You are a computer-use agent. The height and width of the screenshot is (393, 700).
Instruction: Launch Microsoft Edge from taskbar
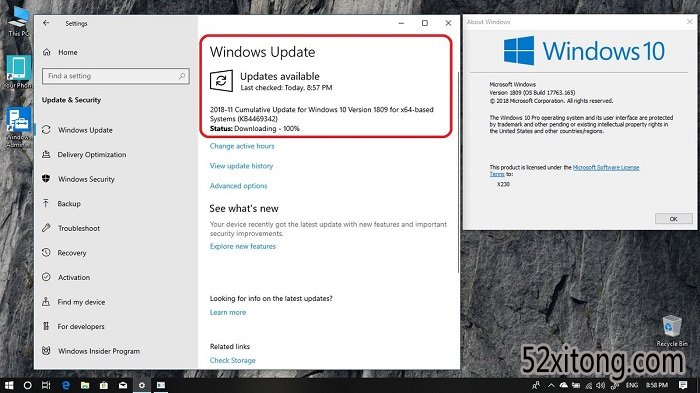(x=66, y=385)
